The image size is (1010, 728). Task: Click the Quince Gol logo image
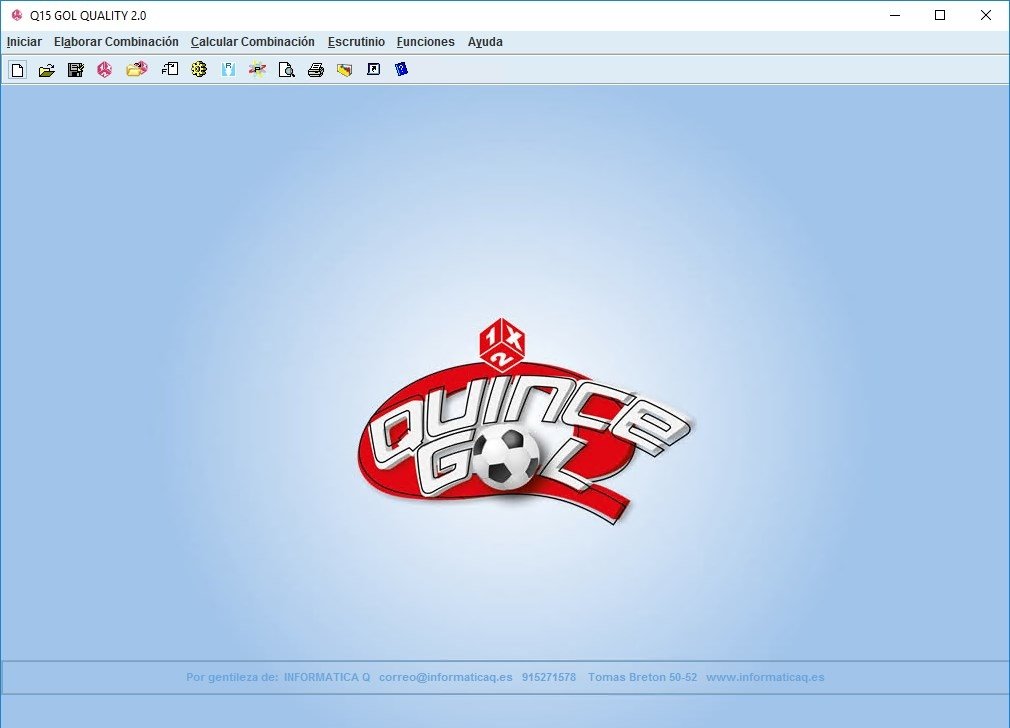tap(525, 420)
